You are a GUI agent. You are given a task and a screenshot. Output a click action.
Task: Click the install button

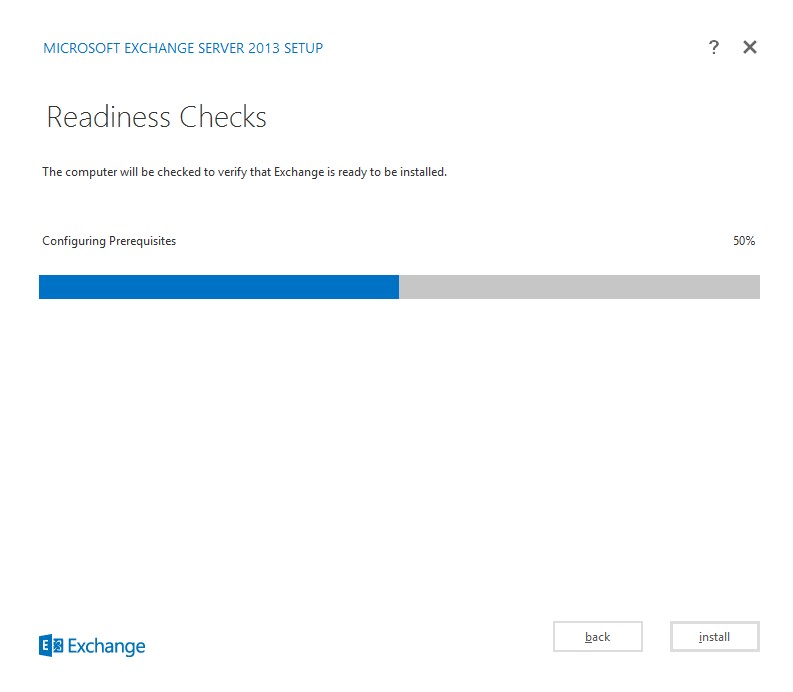[714, 636]
